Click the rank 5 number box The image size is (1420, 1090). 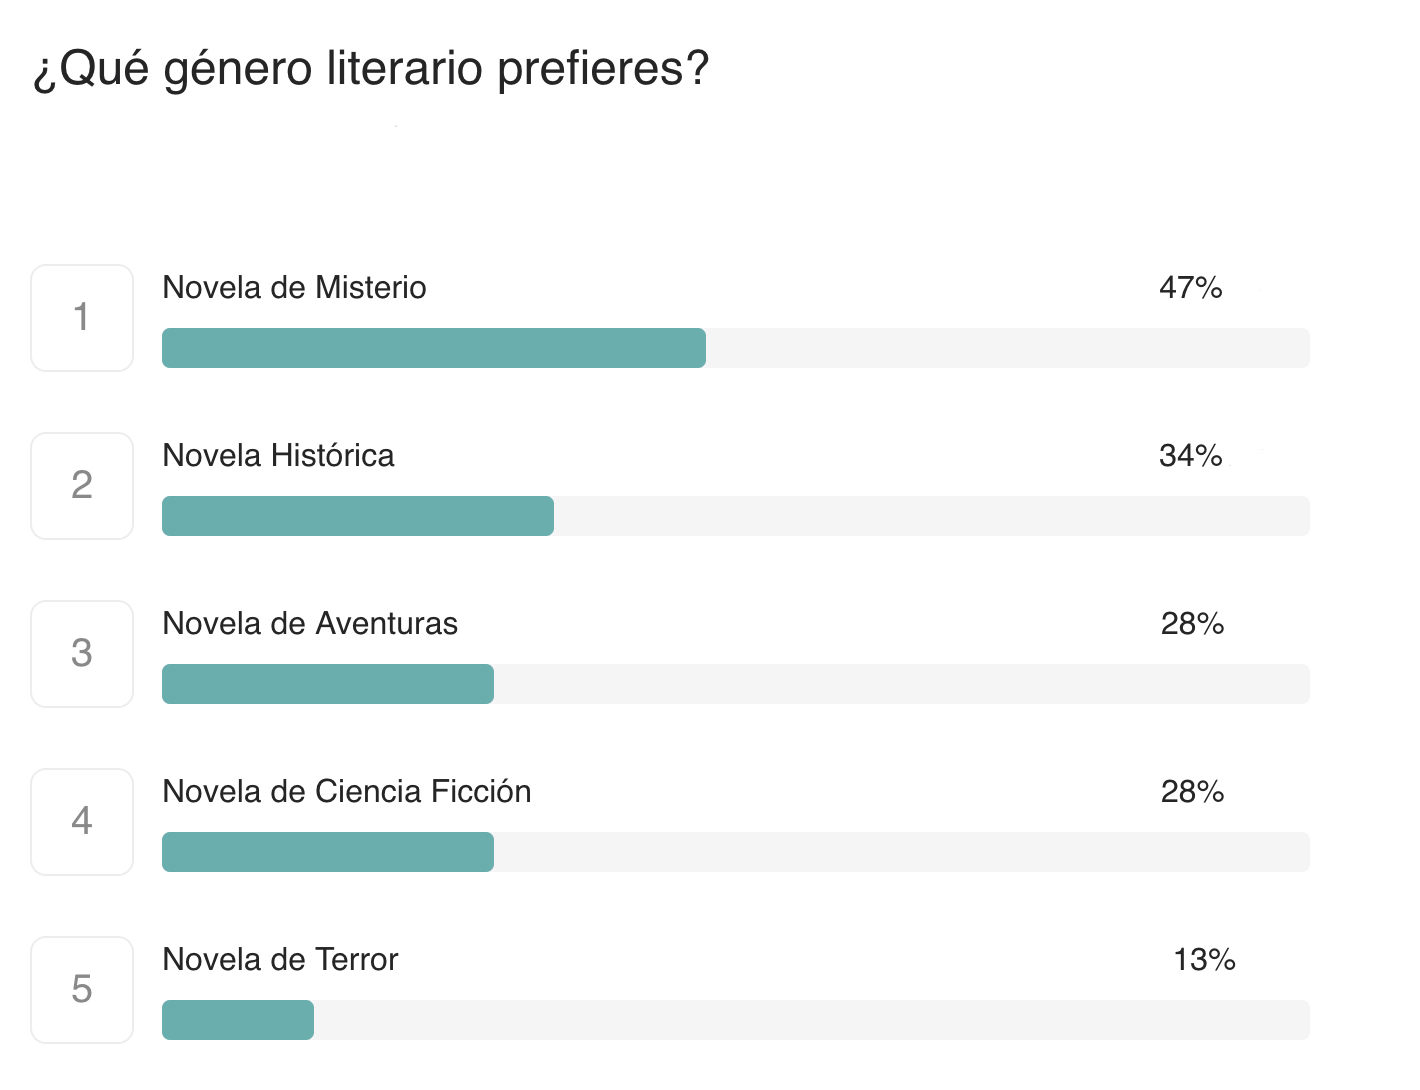click(x=82, y=990)
